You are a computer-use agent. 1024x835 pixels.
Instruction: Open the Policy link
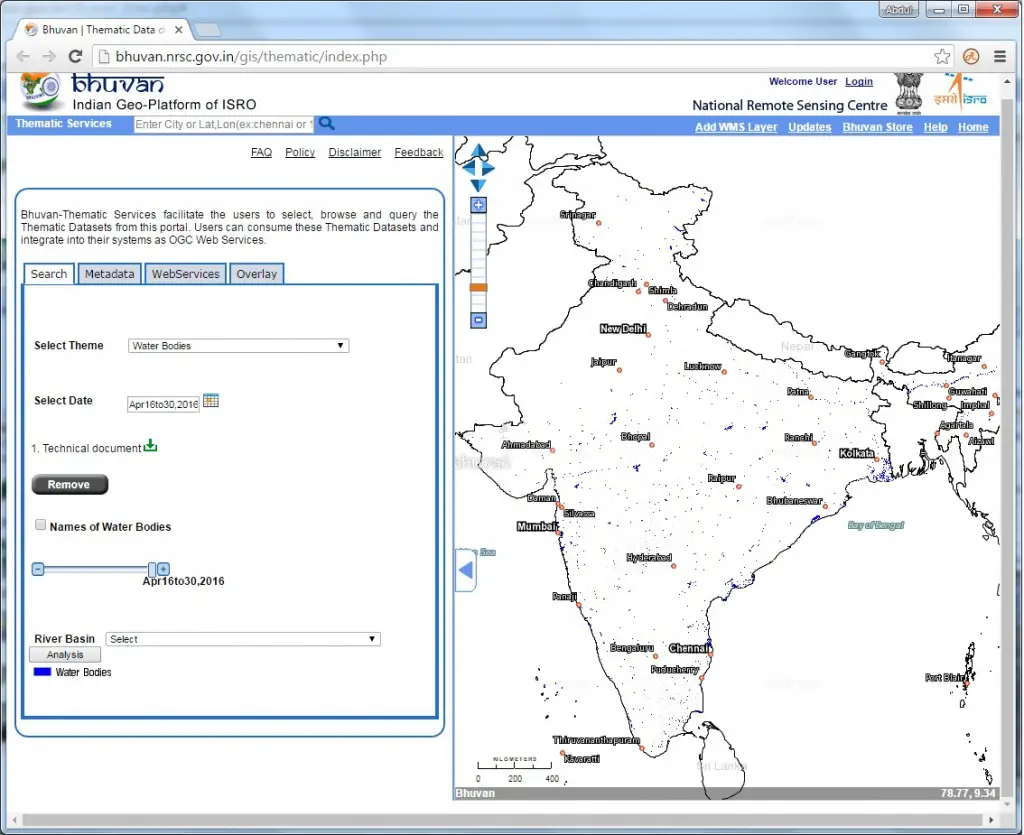(300, 152)
